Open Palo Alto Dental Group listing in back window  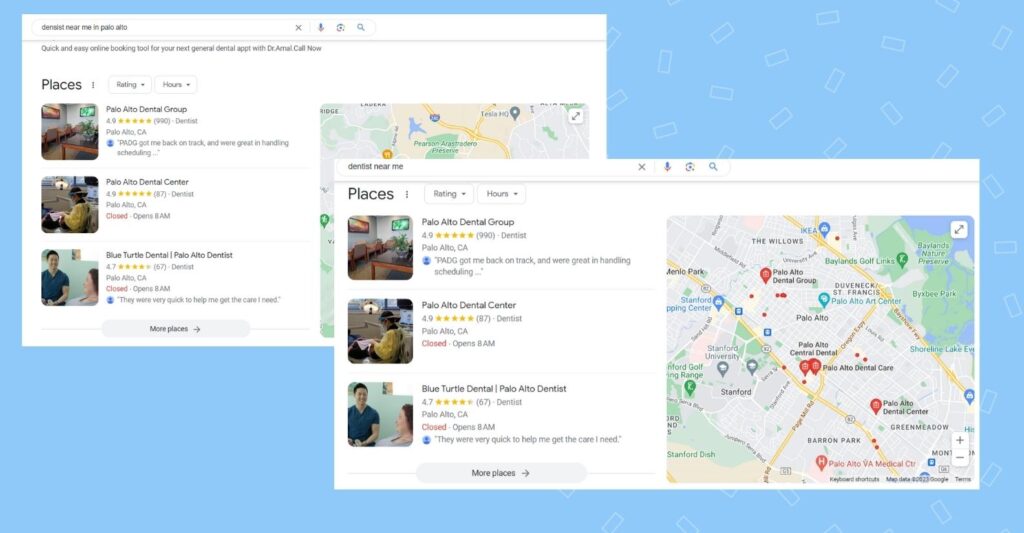pos(146,109)
